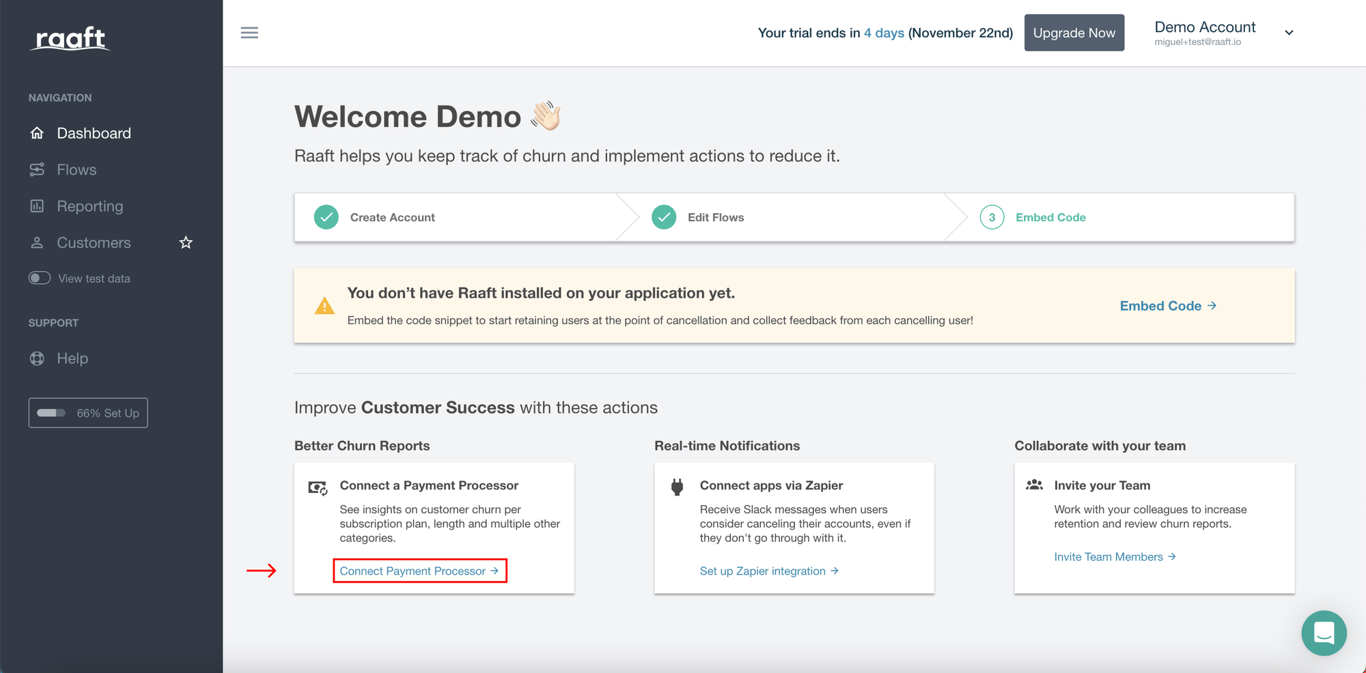Select the Embed Code step
Image resolution: width=1366 pixels, height=673 pixels.
point(1050,217)
